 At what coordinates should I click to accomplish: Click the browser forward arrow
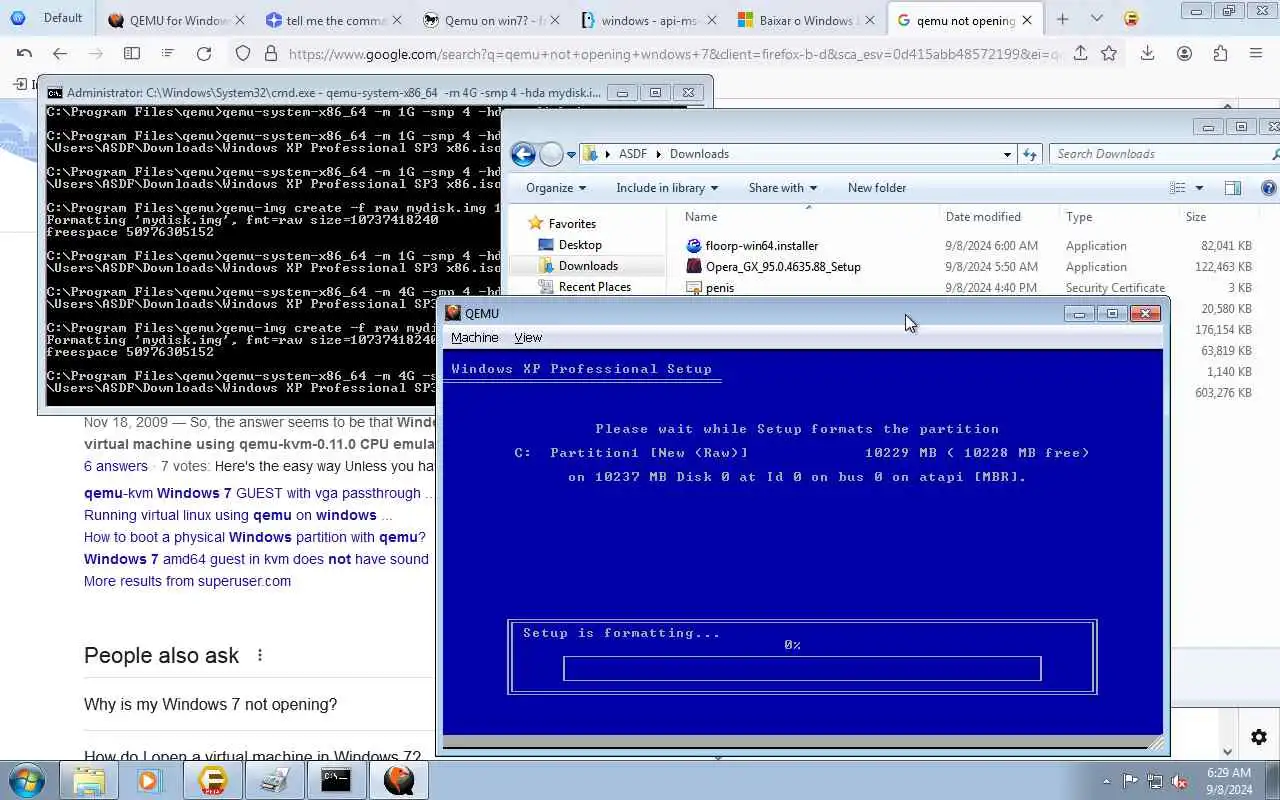(x=95, y=54)
